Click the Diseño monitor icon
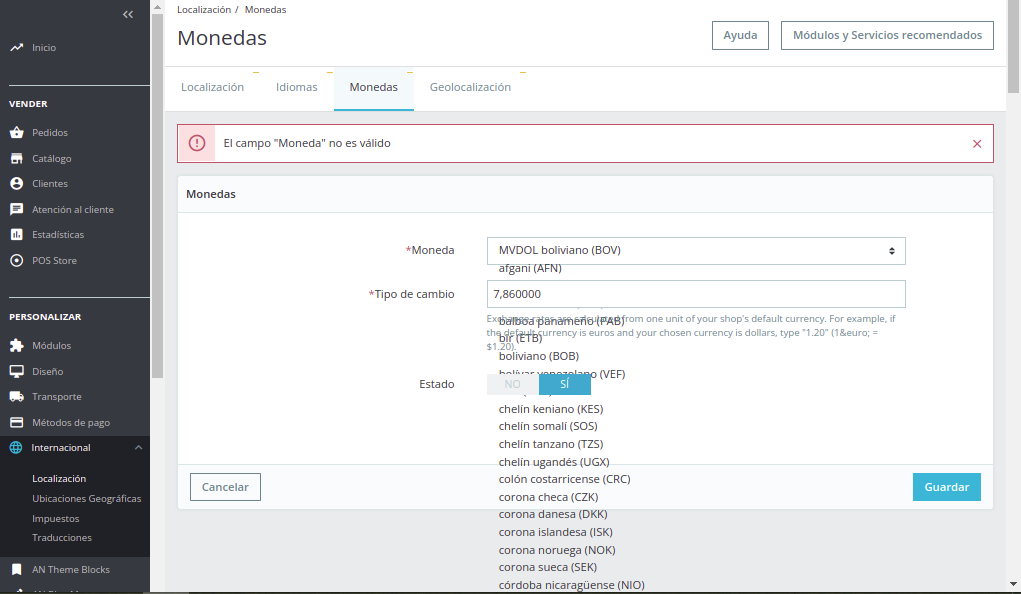 pos(16,371)
